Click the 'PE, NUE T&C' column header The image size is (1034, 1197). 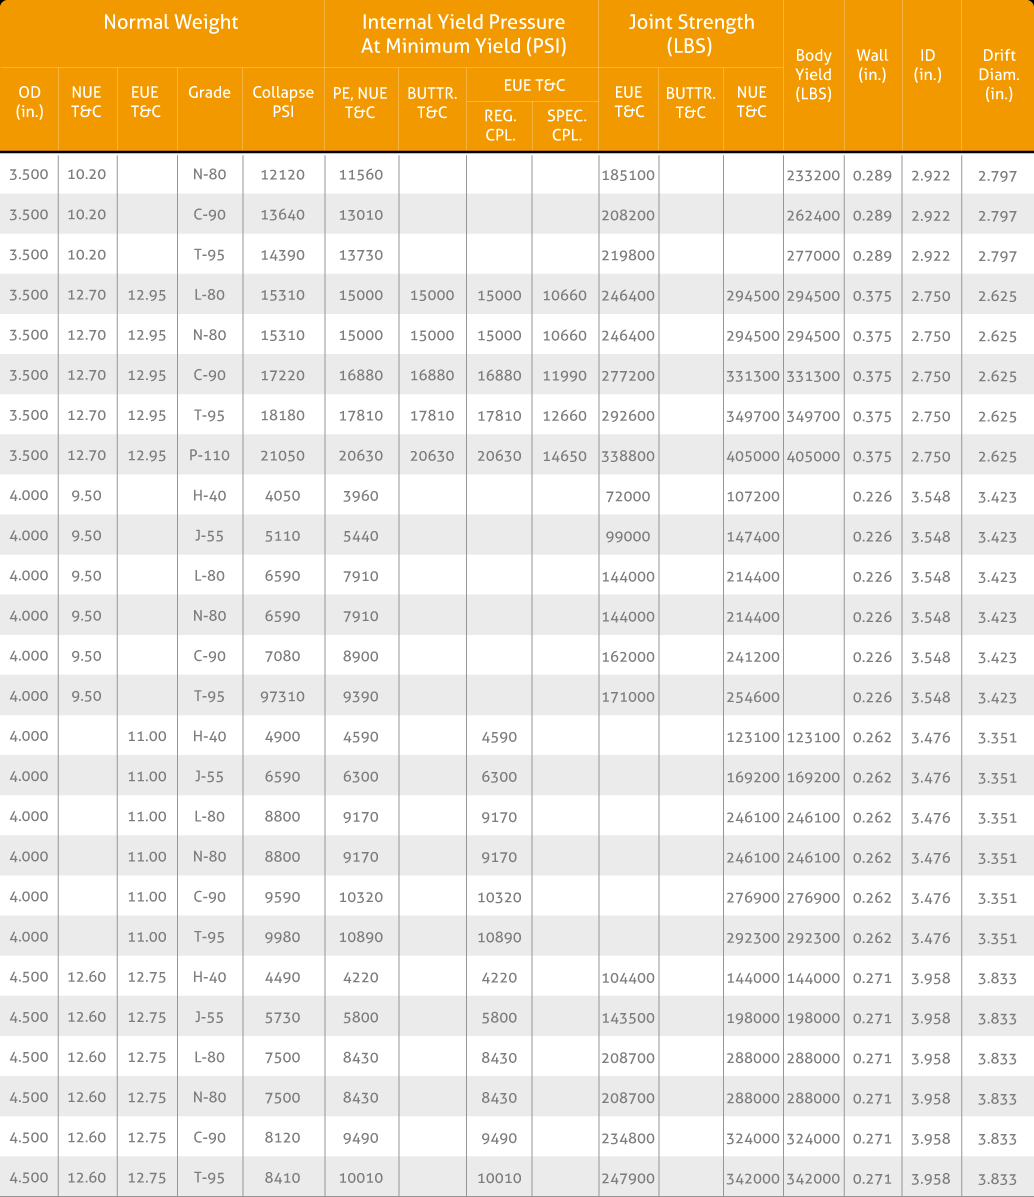[360, 103]
